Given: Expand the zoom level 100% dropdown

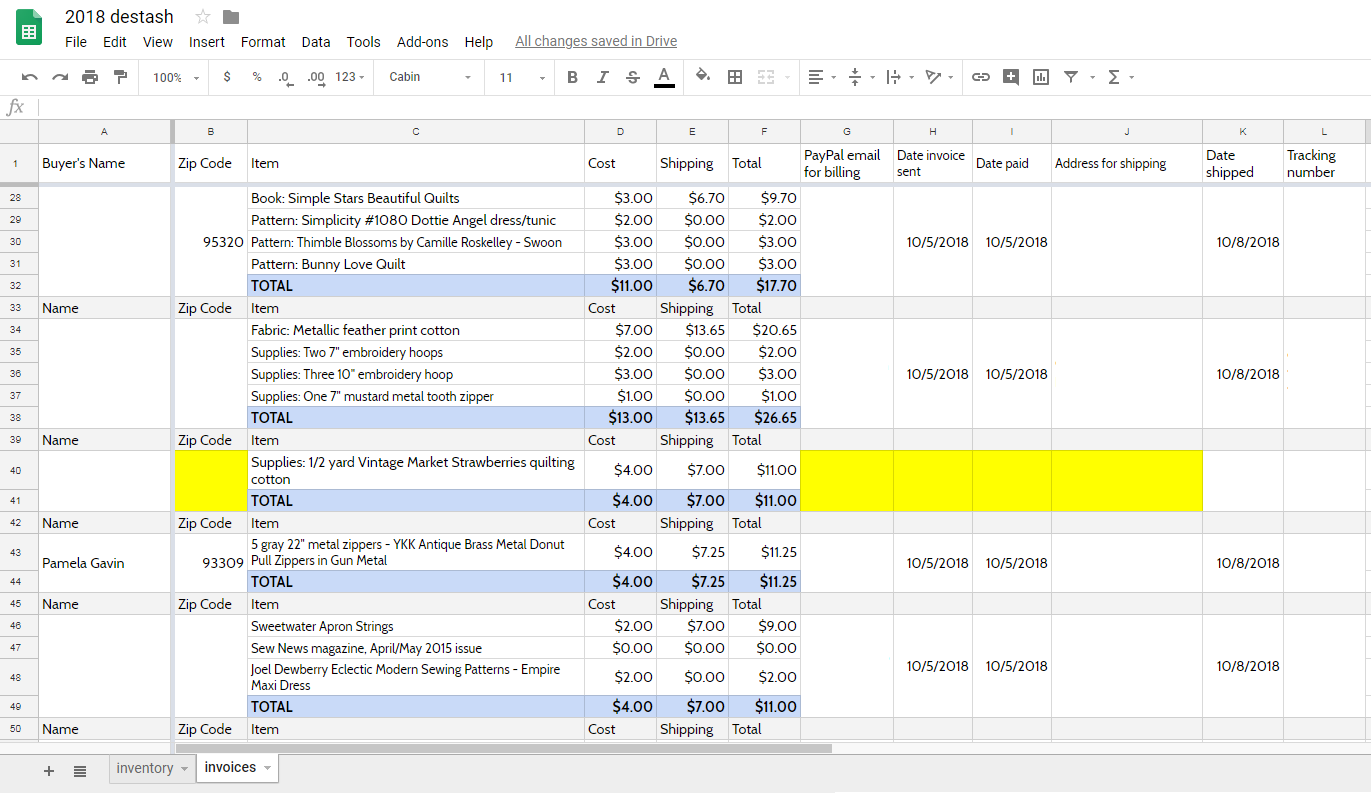Looking at the screenshot, I should (x=176, y=77).
